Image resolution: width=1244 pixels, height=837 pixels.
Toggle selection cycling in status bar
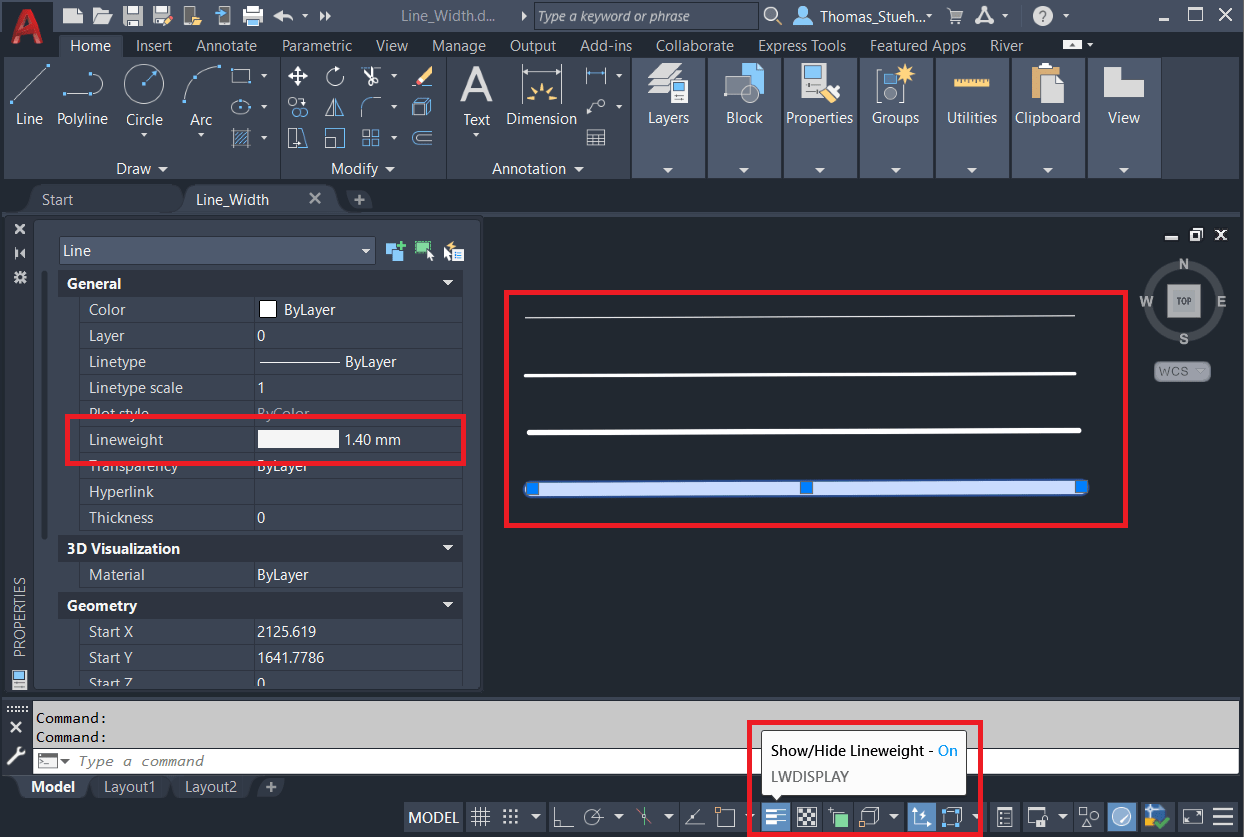click(x=838, y=818)
